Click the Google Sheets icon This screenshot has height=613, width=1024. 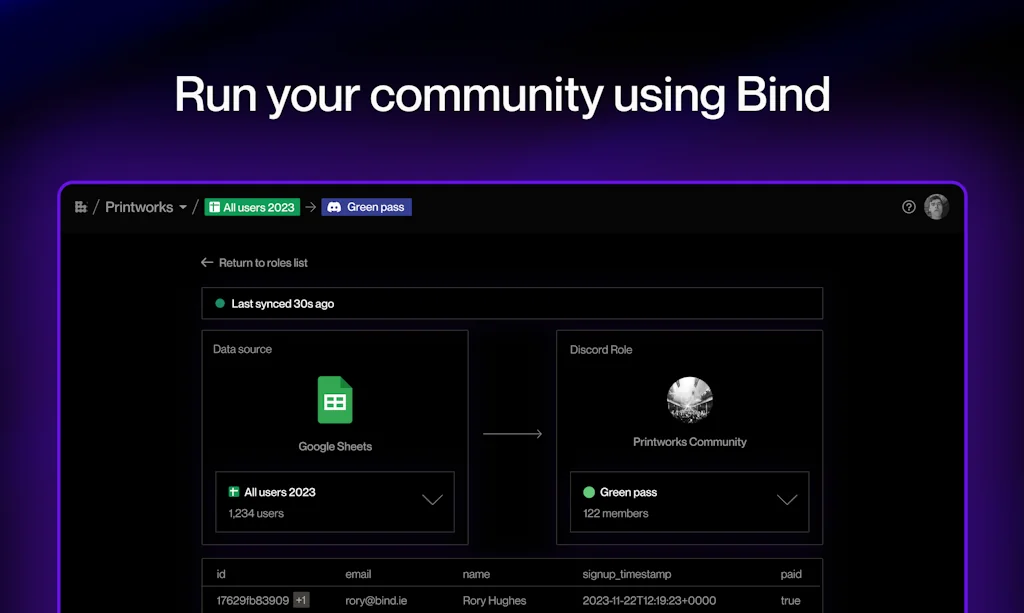(335, 399)
